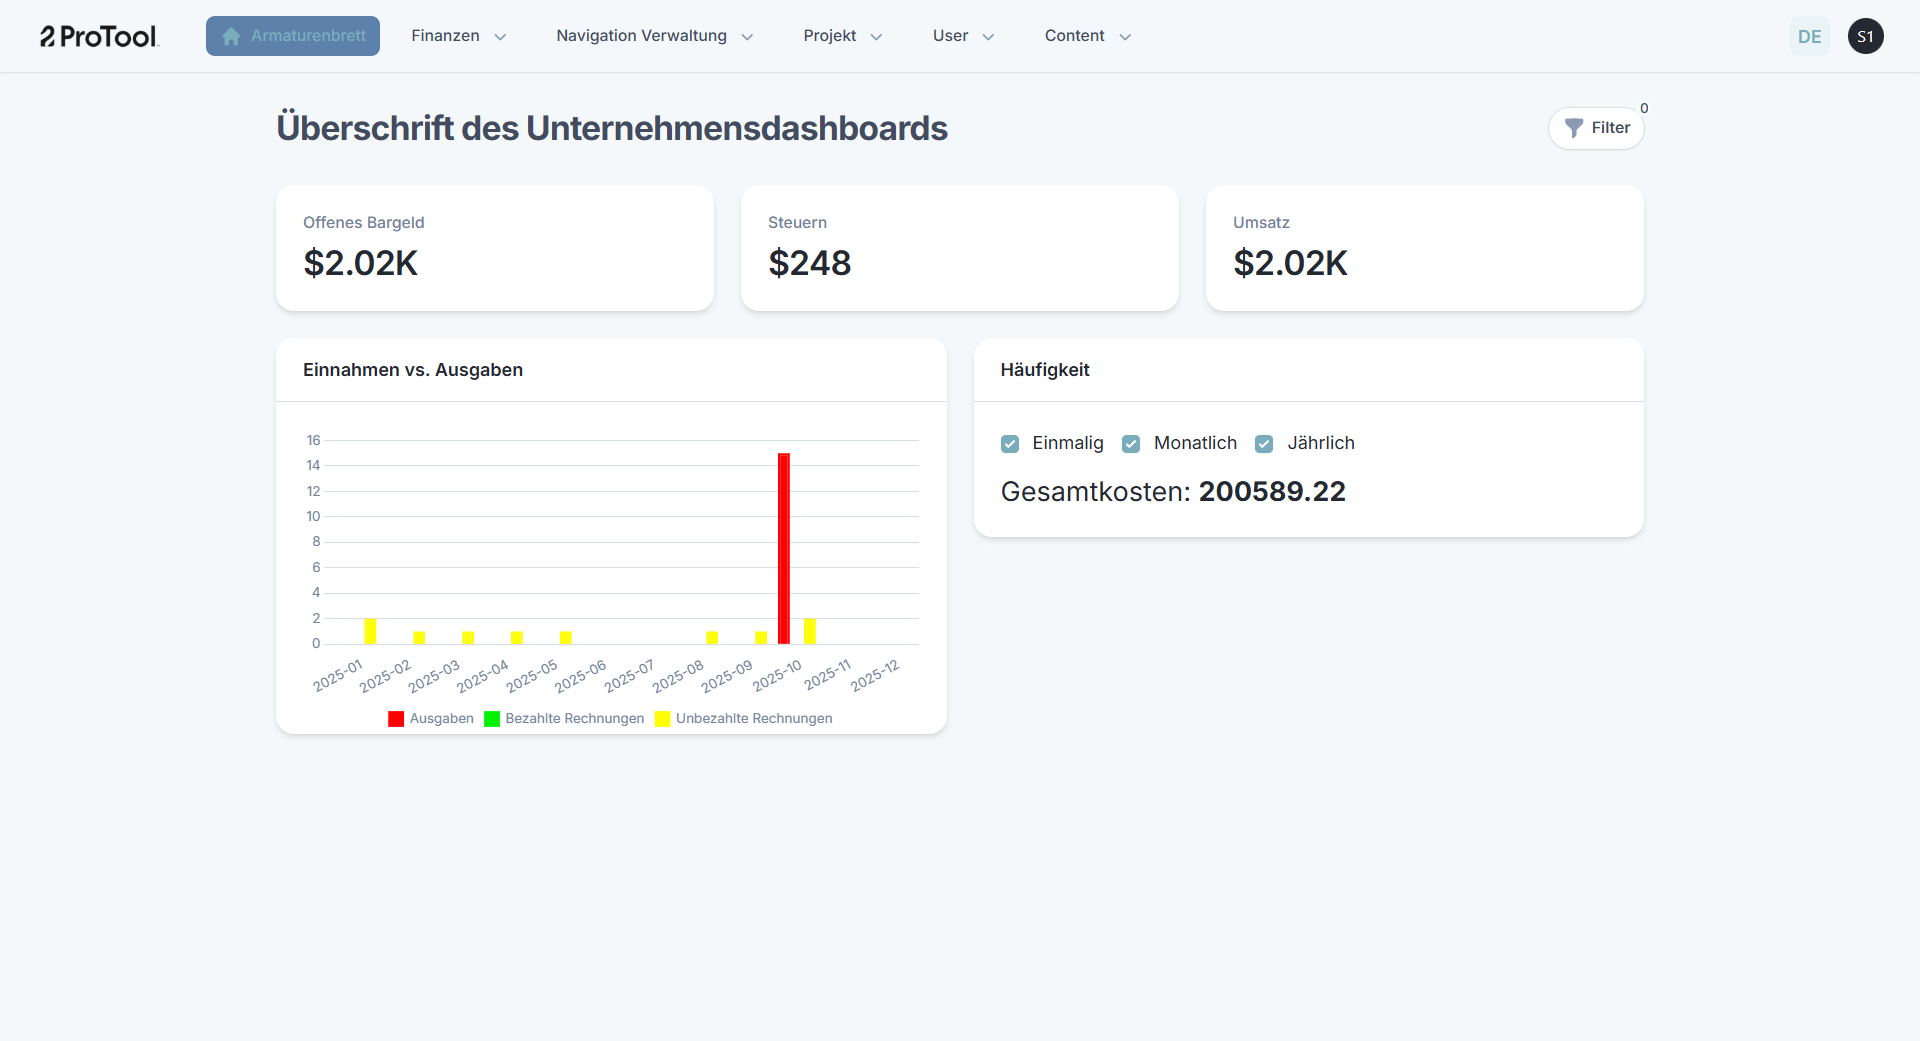Click the 2ProTool logo
Viewport: 1920px width, 1041px height.
99,37
